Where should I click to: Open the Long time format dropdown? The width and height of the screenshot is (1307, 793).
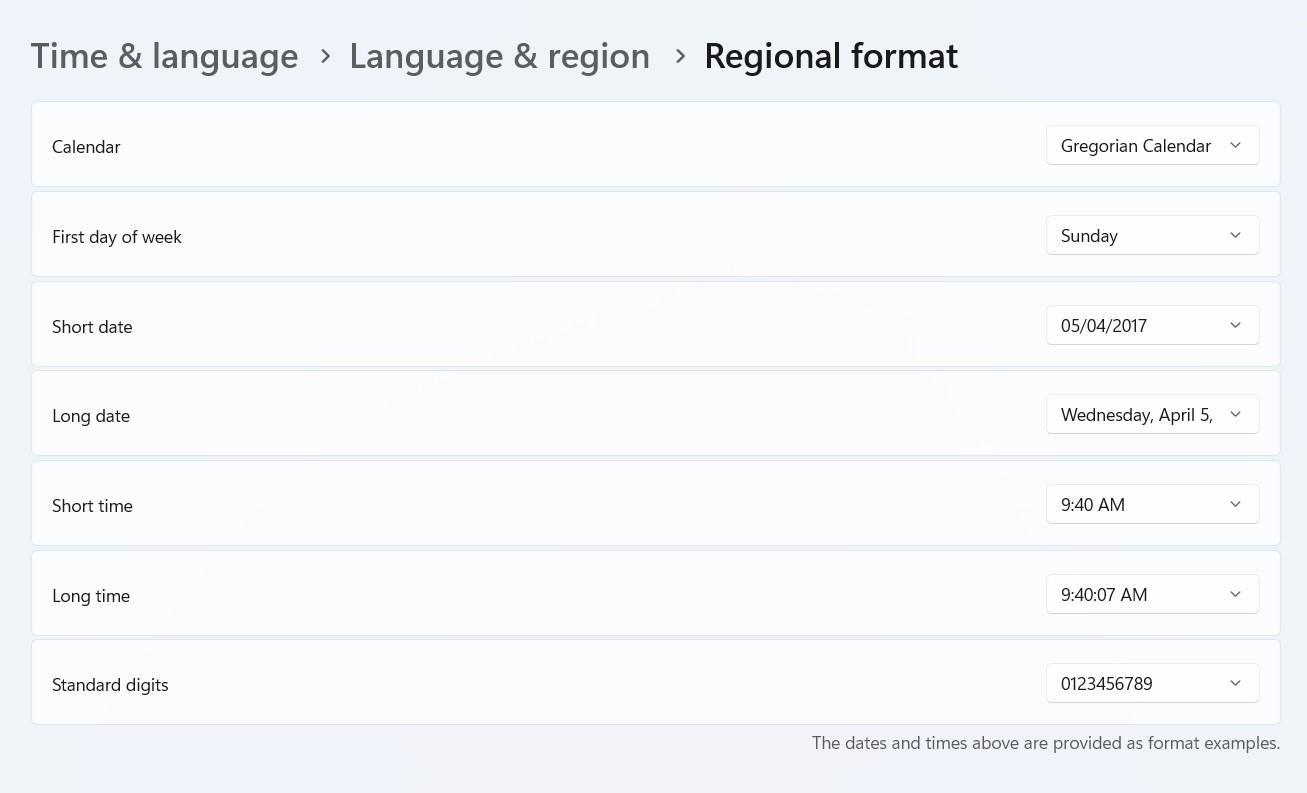pos(1152,595)
